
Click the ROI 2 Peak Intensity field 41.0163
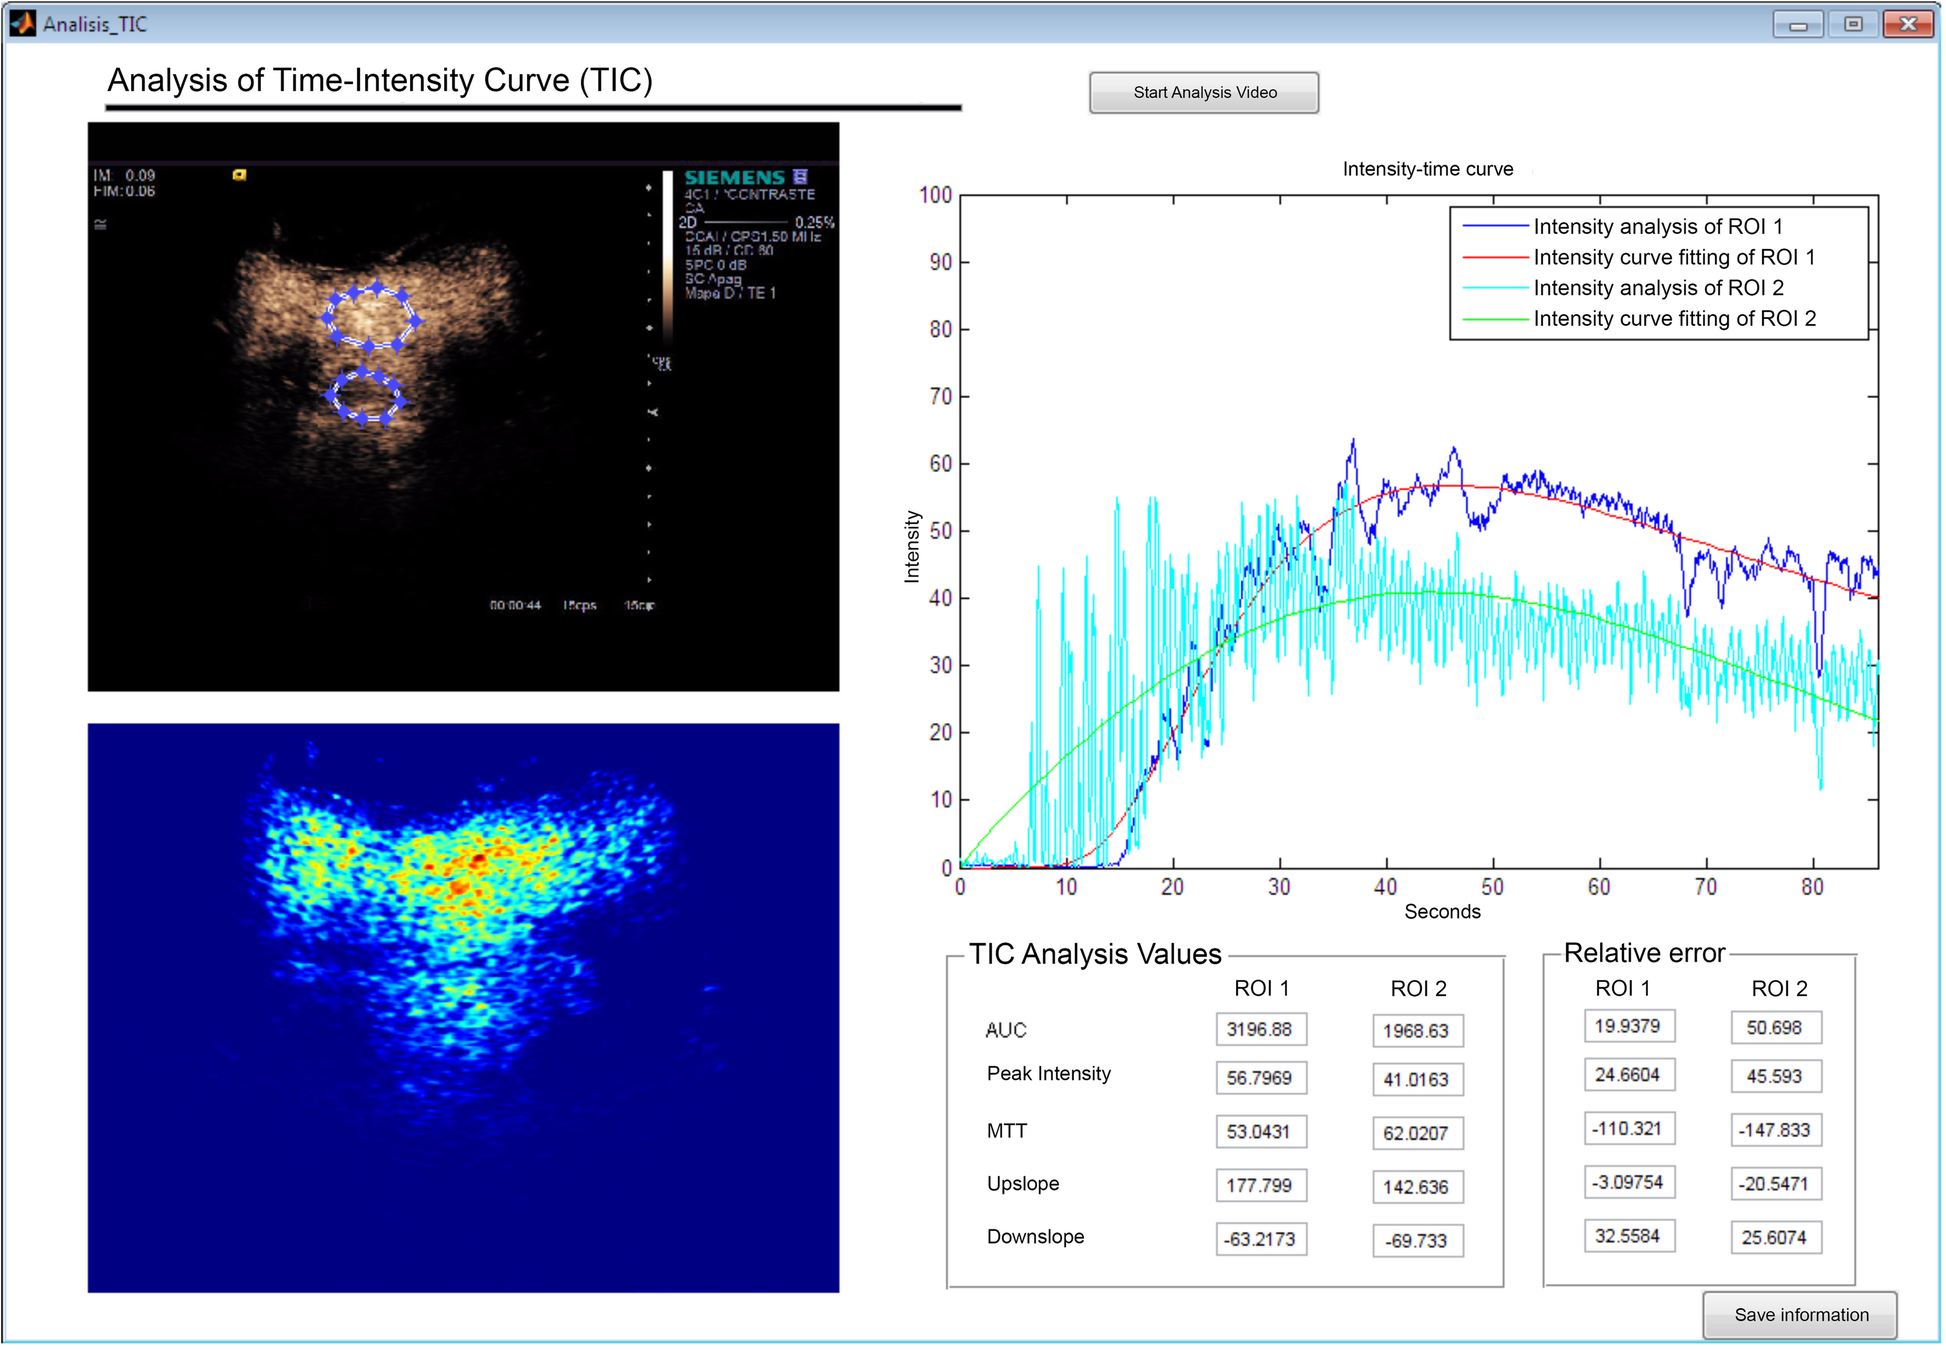pos(1417,1079)
